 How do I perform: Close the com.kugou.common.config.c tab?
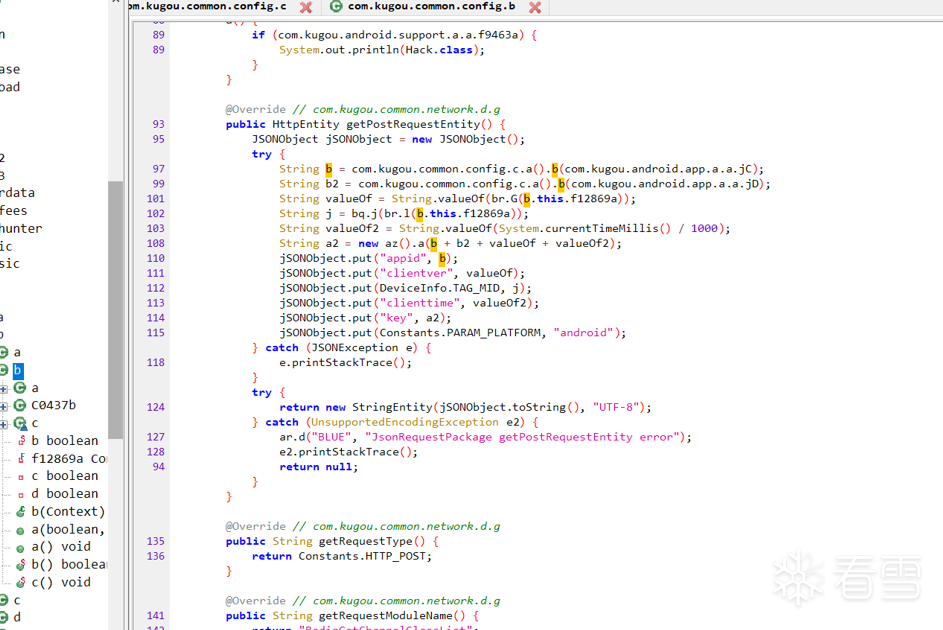tap(306, 7)
